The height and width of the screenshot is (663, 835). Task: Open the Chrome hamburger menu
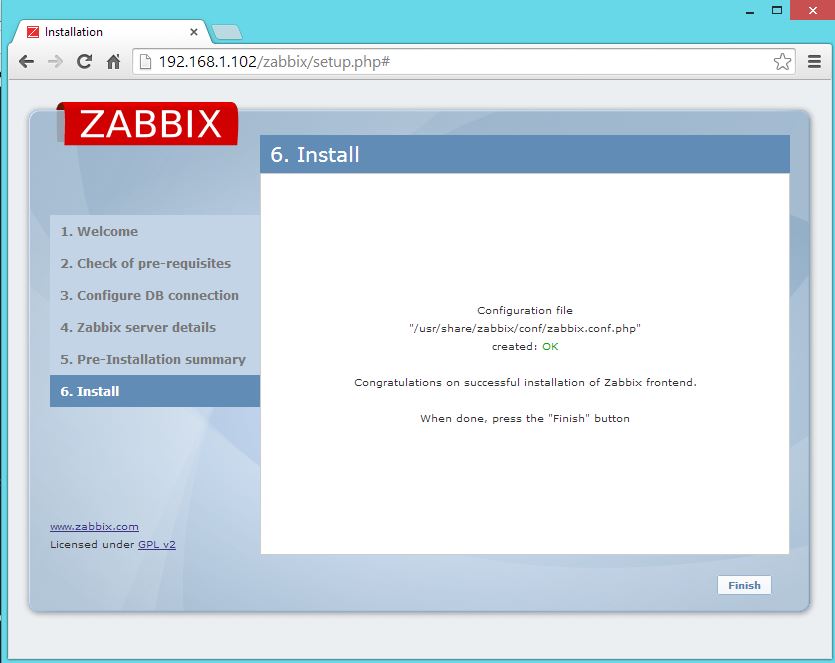pos(814,61)
